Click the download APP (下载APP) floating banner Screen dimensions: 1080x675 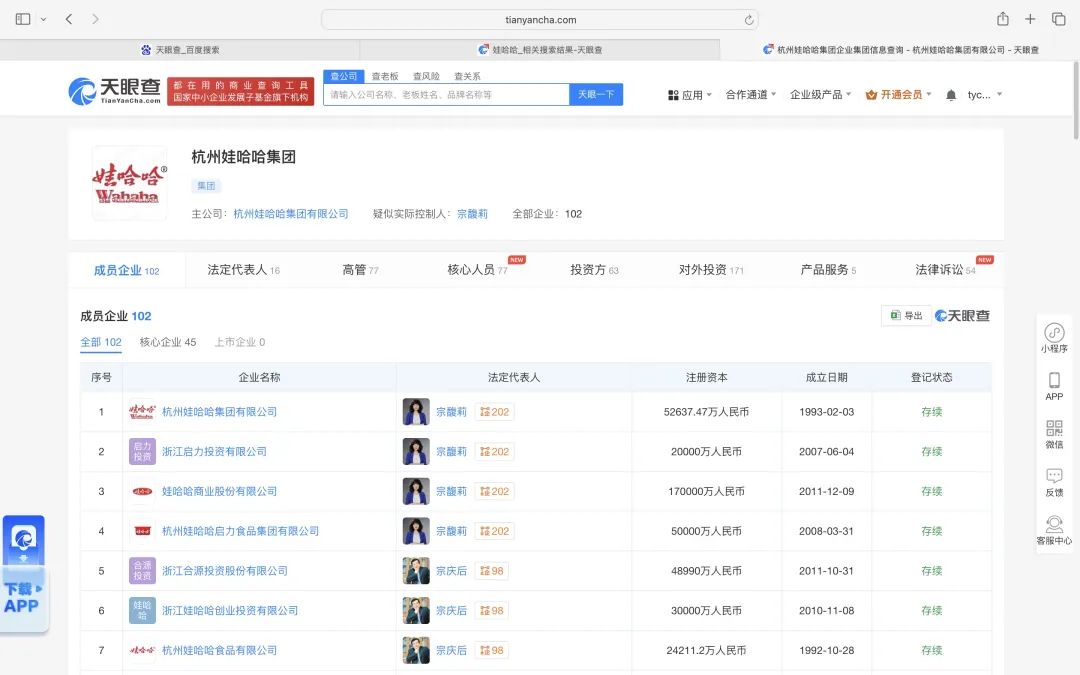24,574
